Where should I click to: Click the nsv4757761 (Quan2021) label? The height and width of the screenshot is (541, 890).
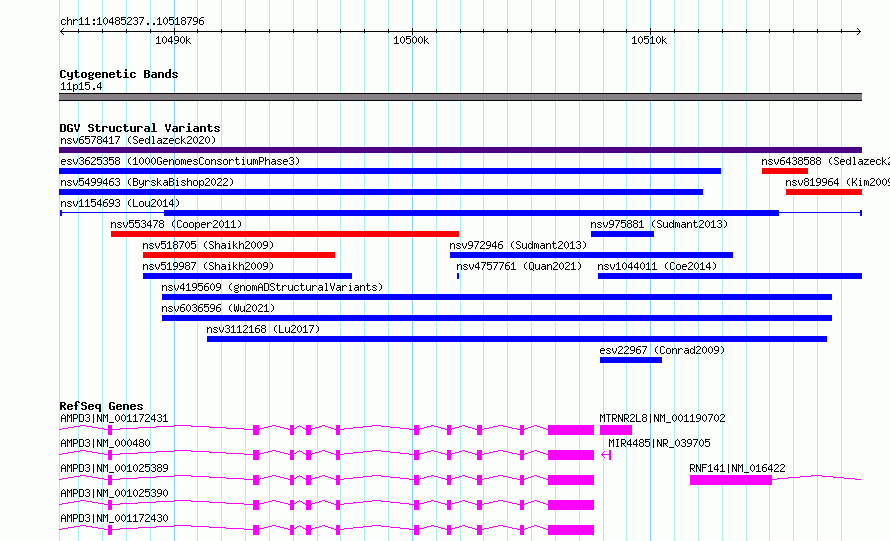(x=519, y=266)
